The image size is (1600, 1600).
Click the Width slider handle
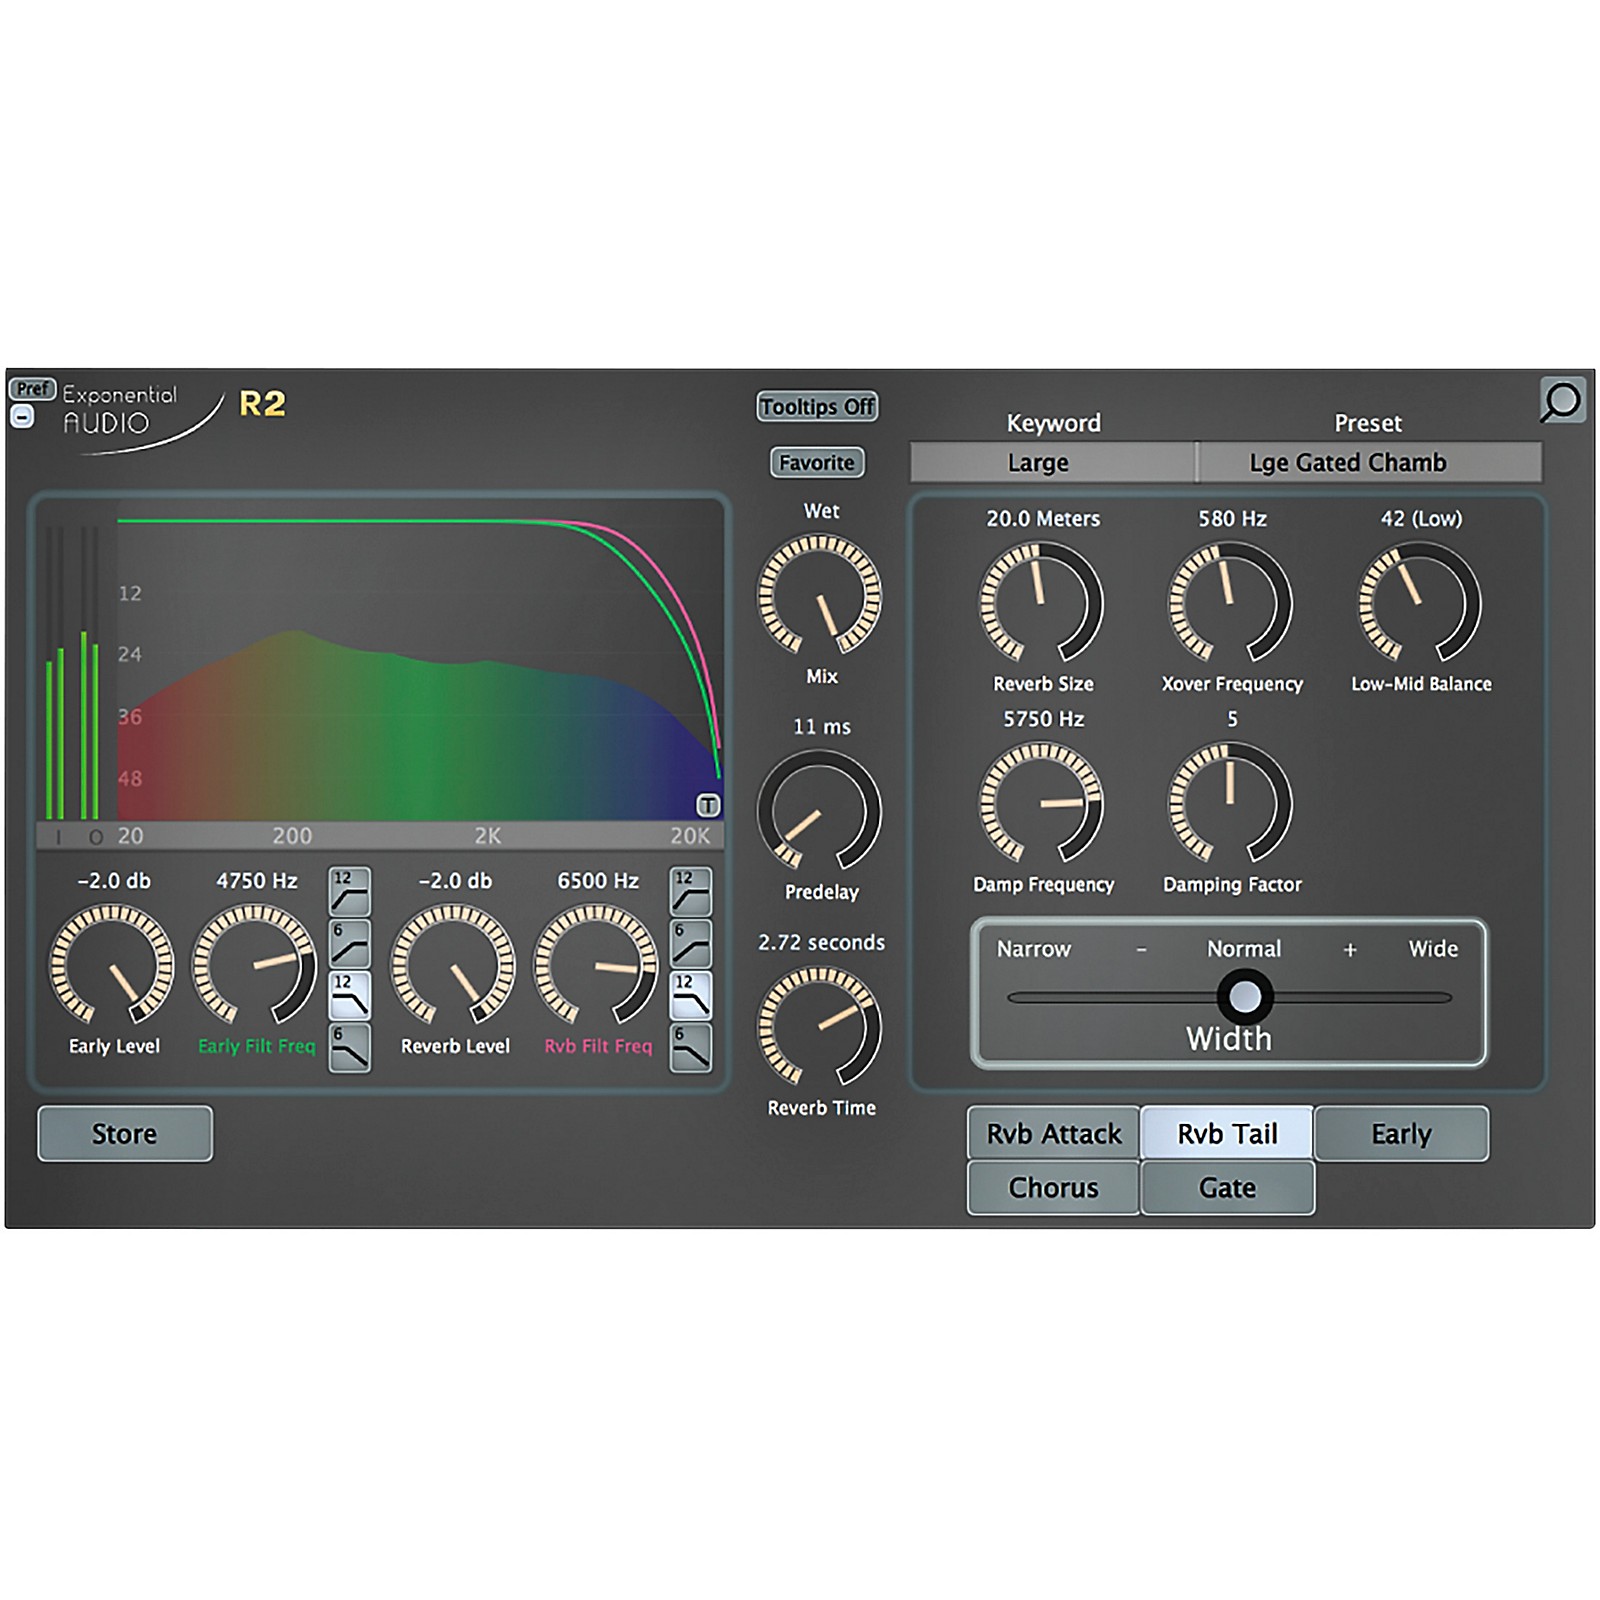click(1244, 996)
